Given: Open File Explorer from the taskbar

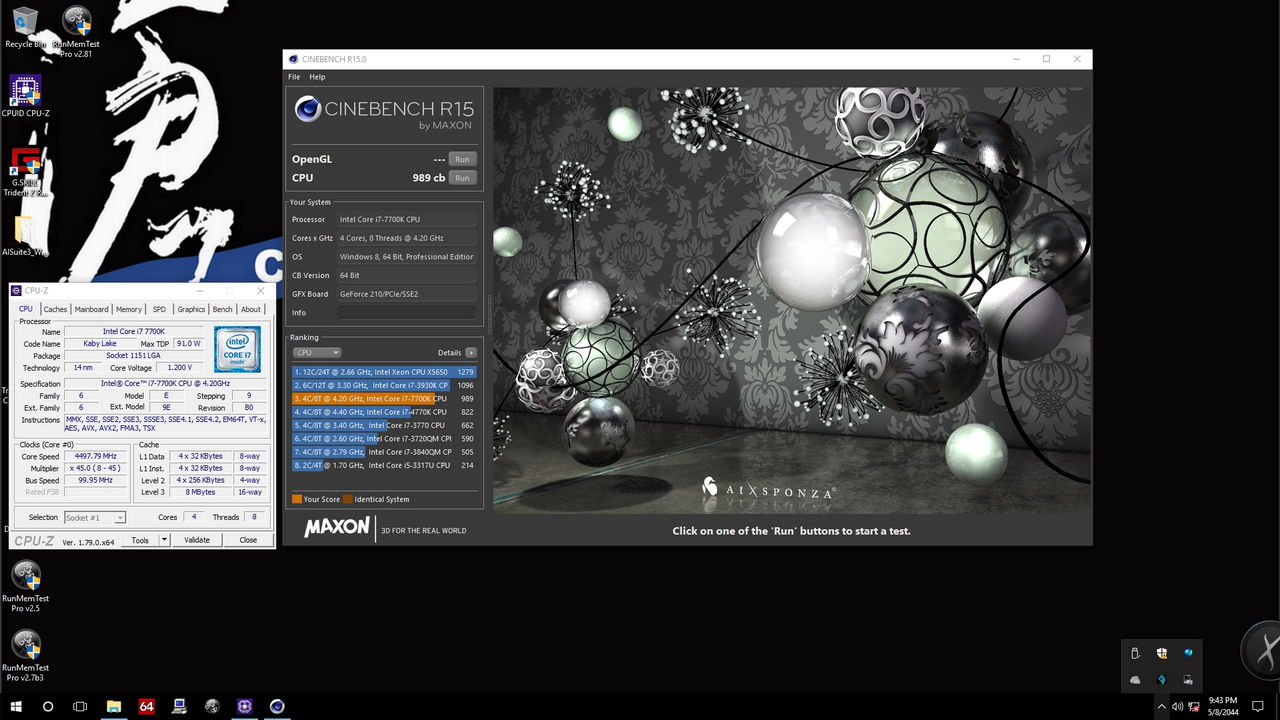Looking at the screenshot, I should [x=114, y=706].
